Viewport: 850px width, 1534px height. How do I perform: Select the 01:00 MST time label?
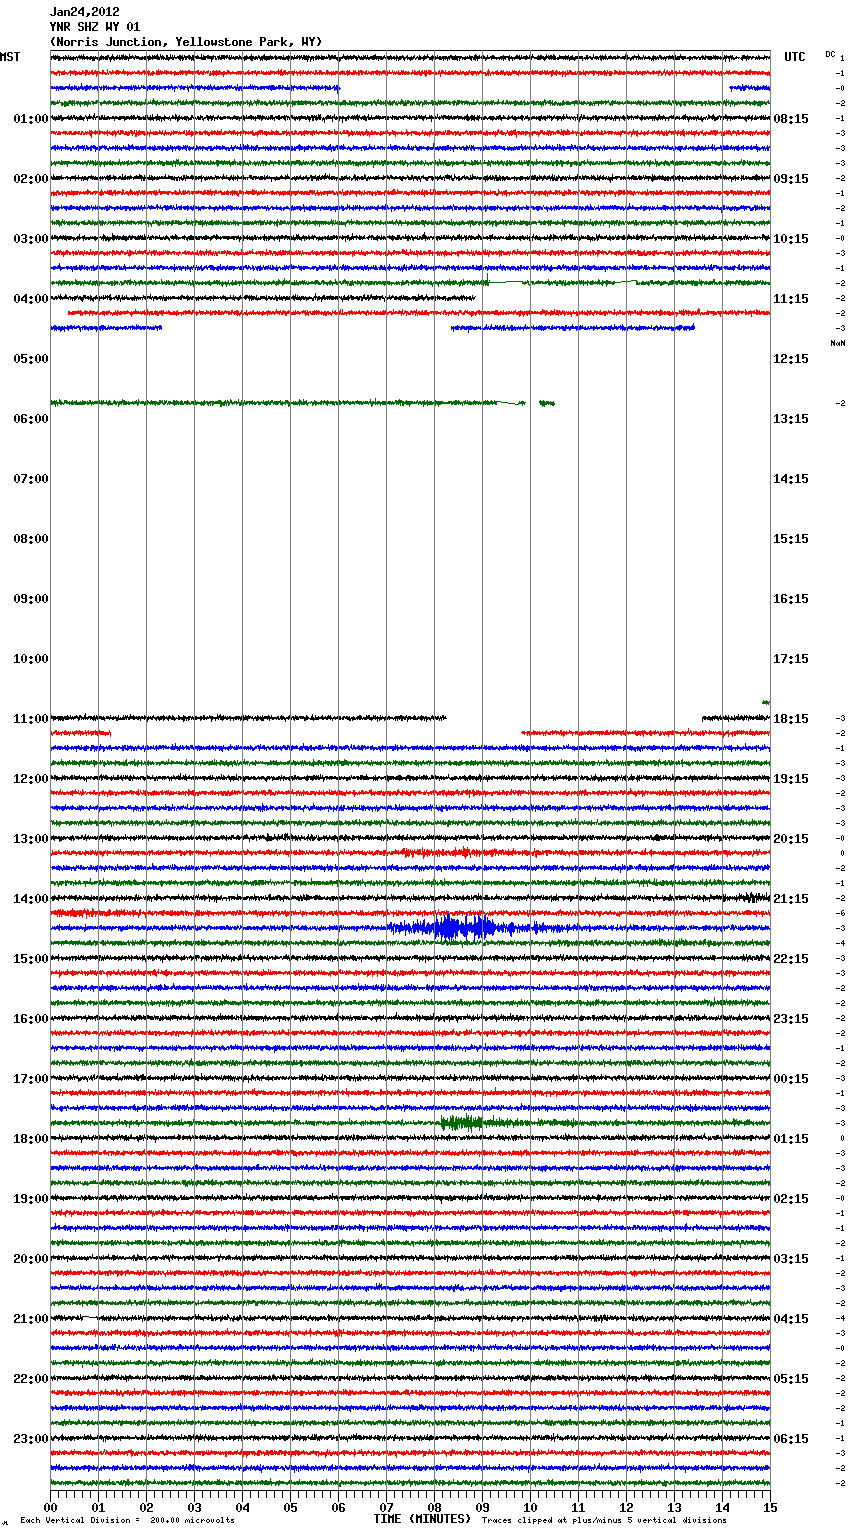(31, 119)
